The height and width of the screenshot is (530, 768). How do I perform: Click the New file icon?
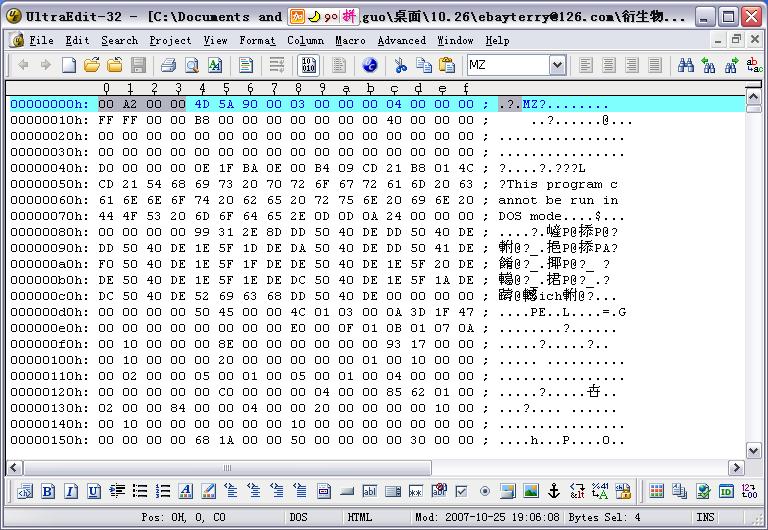tap(69, 65)
